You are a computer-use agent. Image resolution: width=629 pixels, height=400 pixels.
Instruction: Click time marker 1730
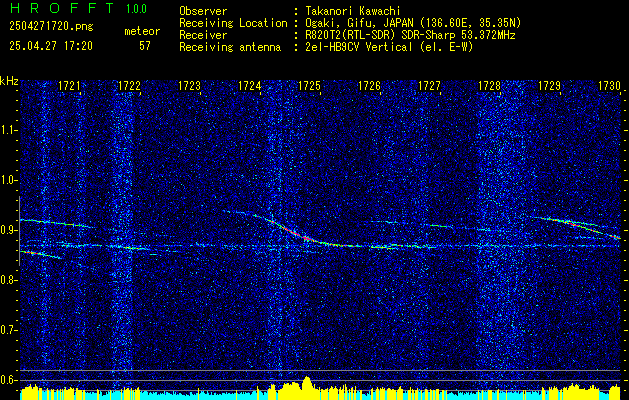(x=609, y=85)
